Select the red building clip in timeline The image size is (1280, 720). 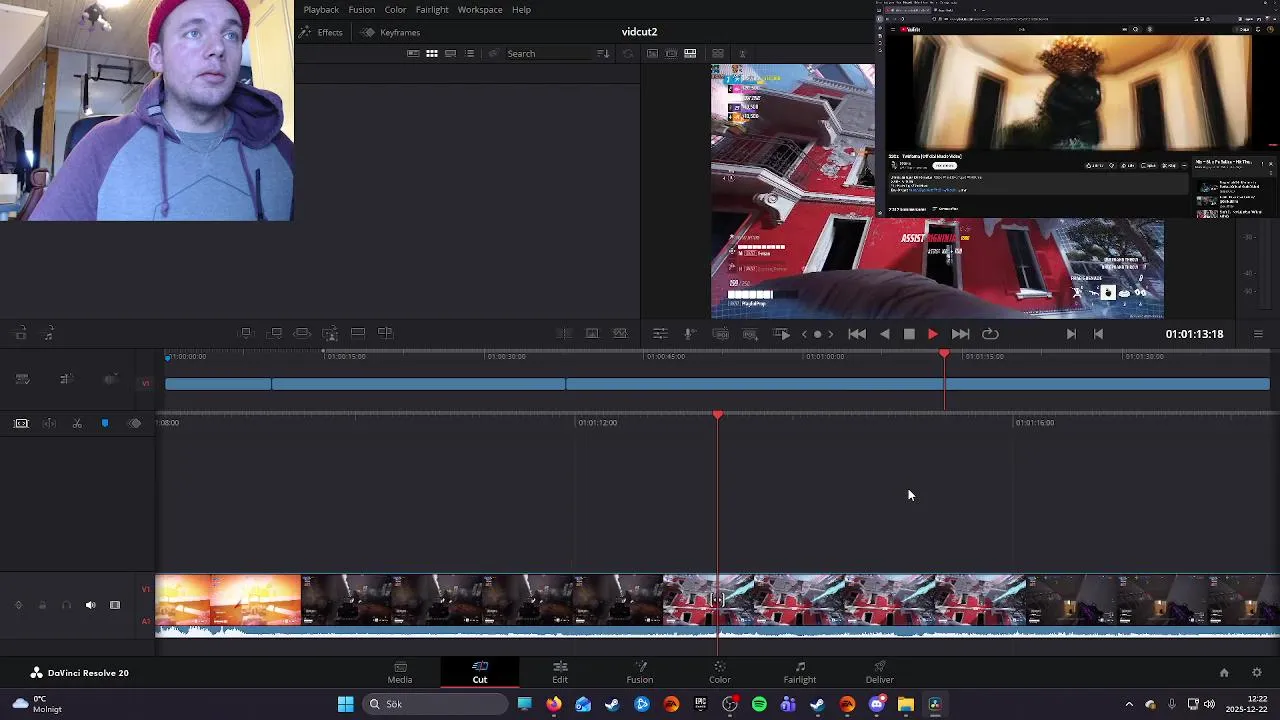[844, 599]
